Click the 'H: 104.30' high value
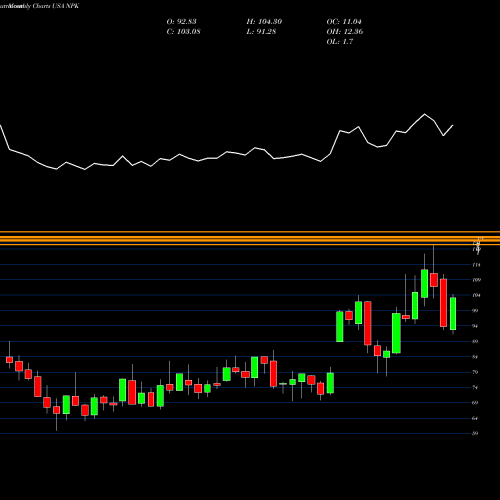Viewport: 500px width, 500px height. [264, 22]
